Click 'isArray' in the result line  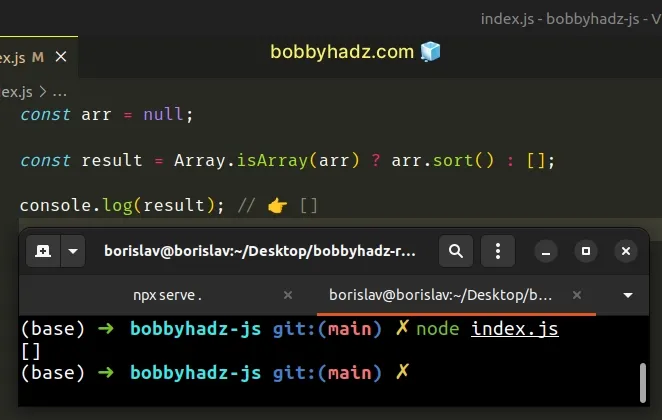(272, 160)
